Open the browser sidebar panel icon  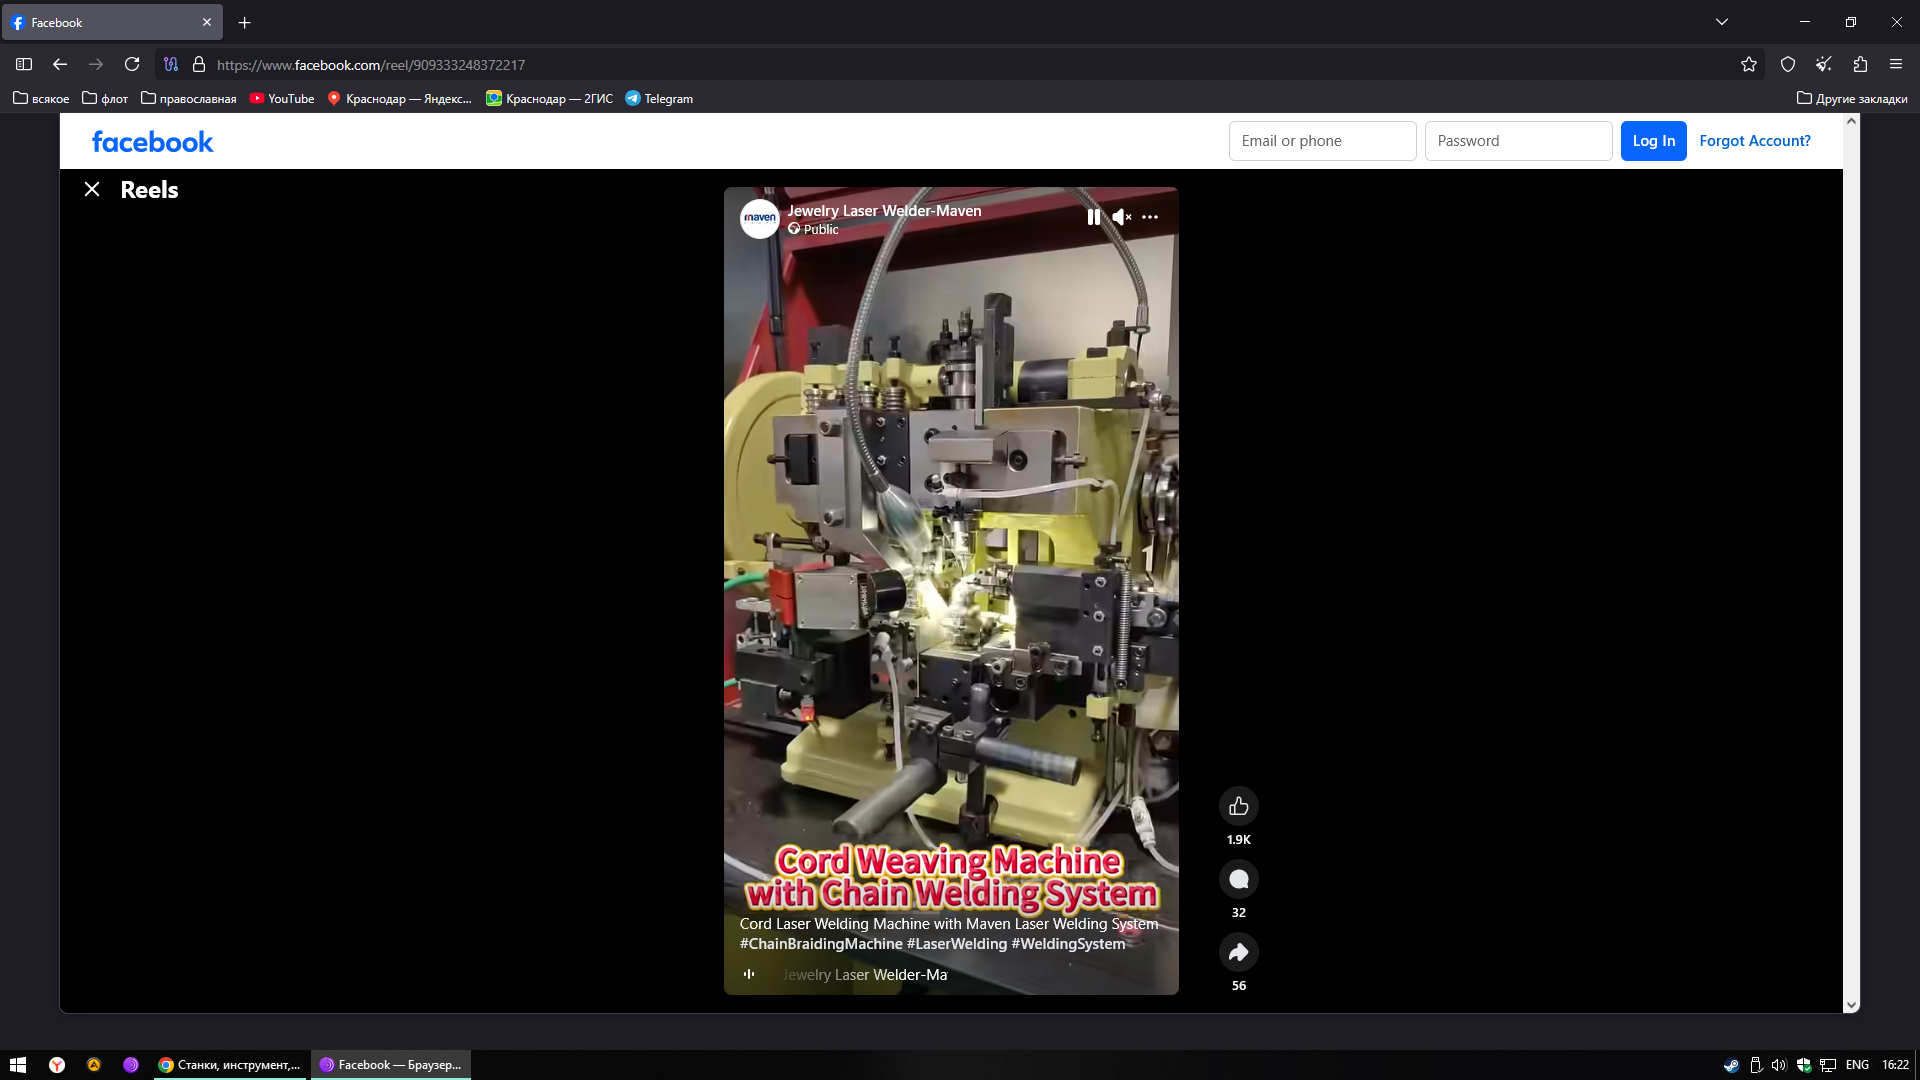pos(24,64)
